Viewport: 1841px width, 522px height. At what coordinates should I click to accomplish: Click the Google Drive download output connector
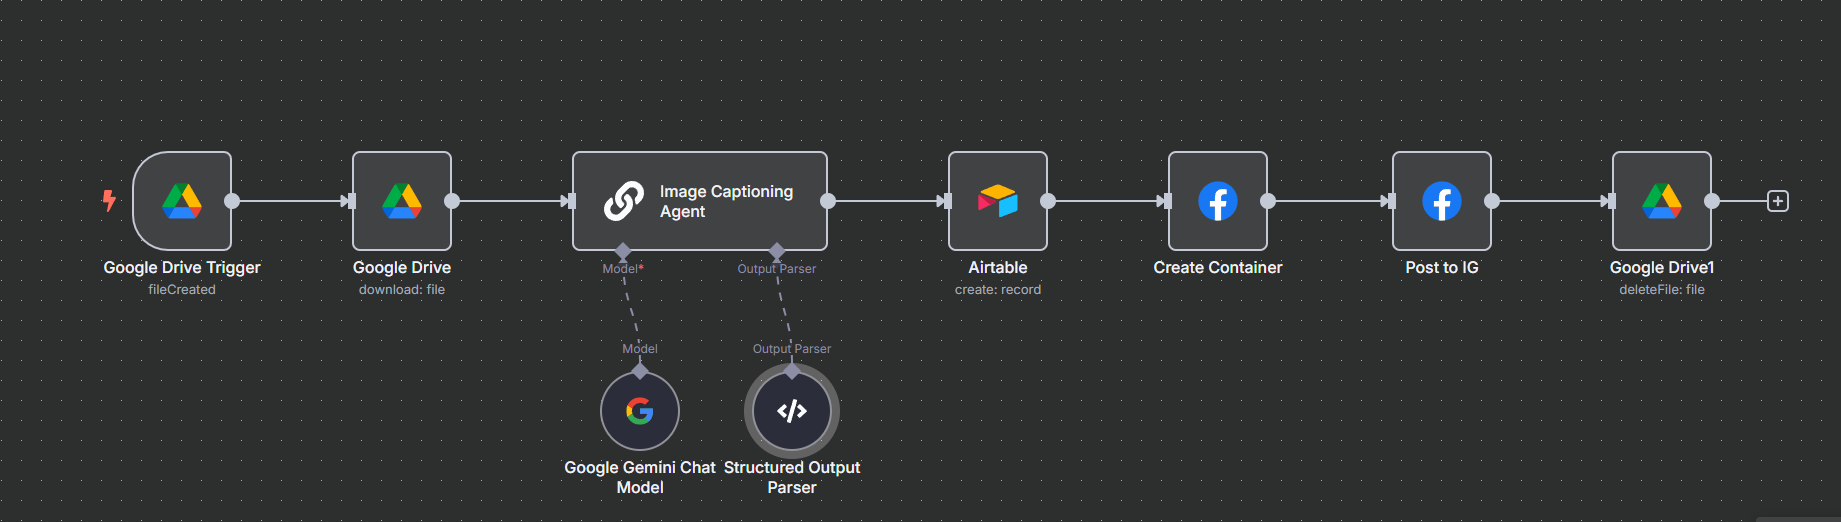(452, 201)
